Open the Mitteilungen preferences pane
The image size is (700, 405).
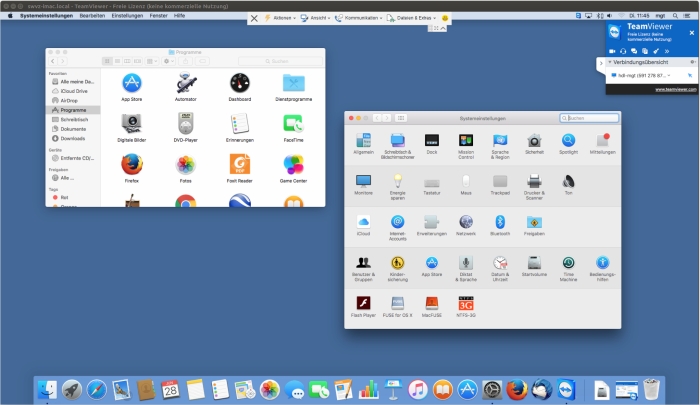point(602,144)
